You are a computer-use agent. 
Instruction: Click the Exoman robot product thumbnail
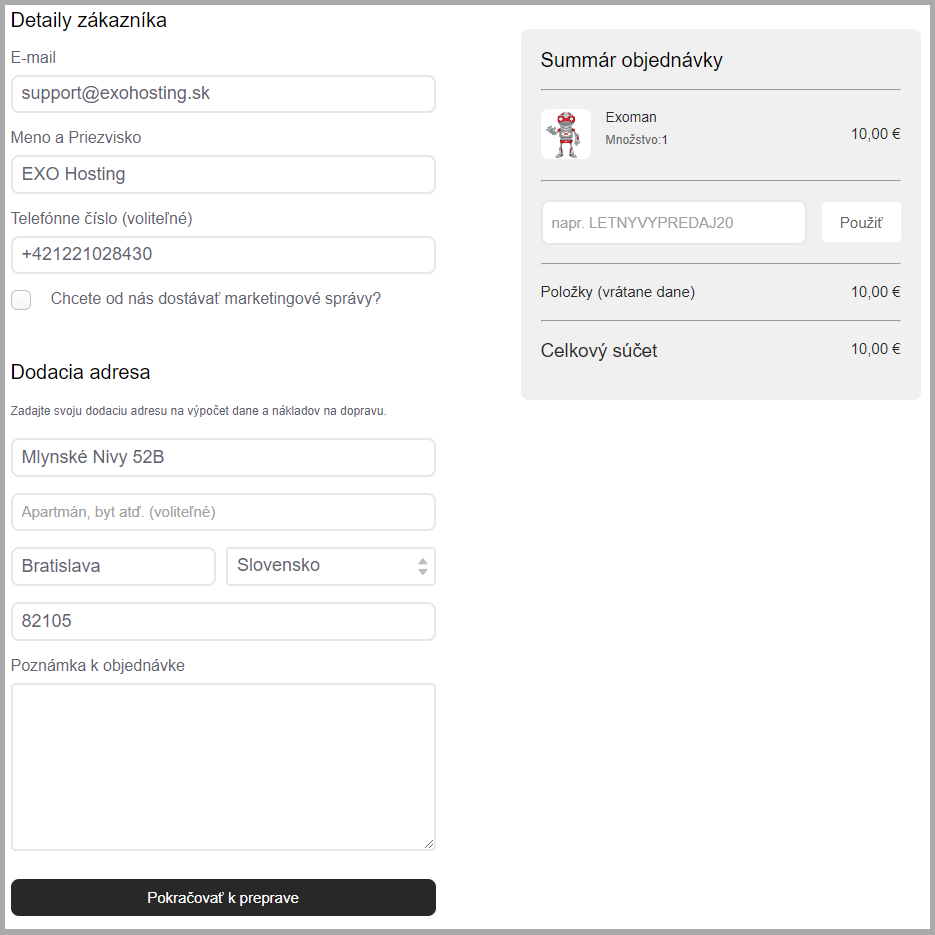(566, 134)
